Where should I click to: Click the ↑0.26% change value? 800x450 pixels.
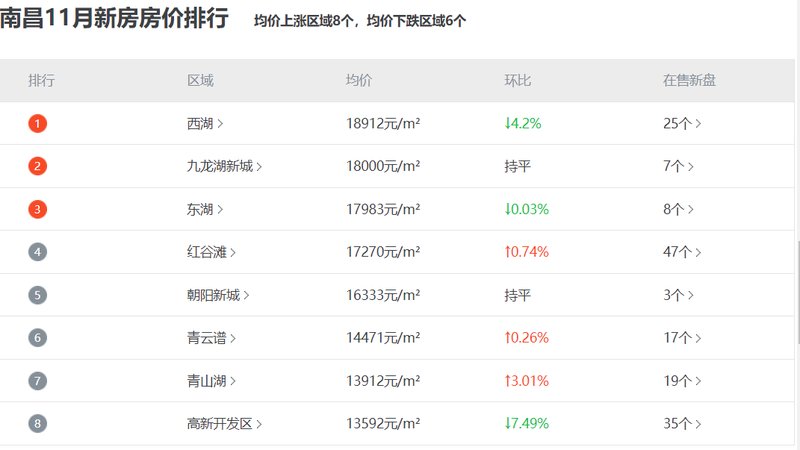[527, 338]
